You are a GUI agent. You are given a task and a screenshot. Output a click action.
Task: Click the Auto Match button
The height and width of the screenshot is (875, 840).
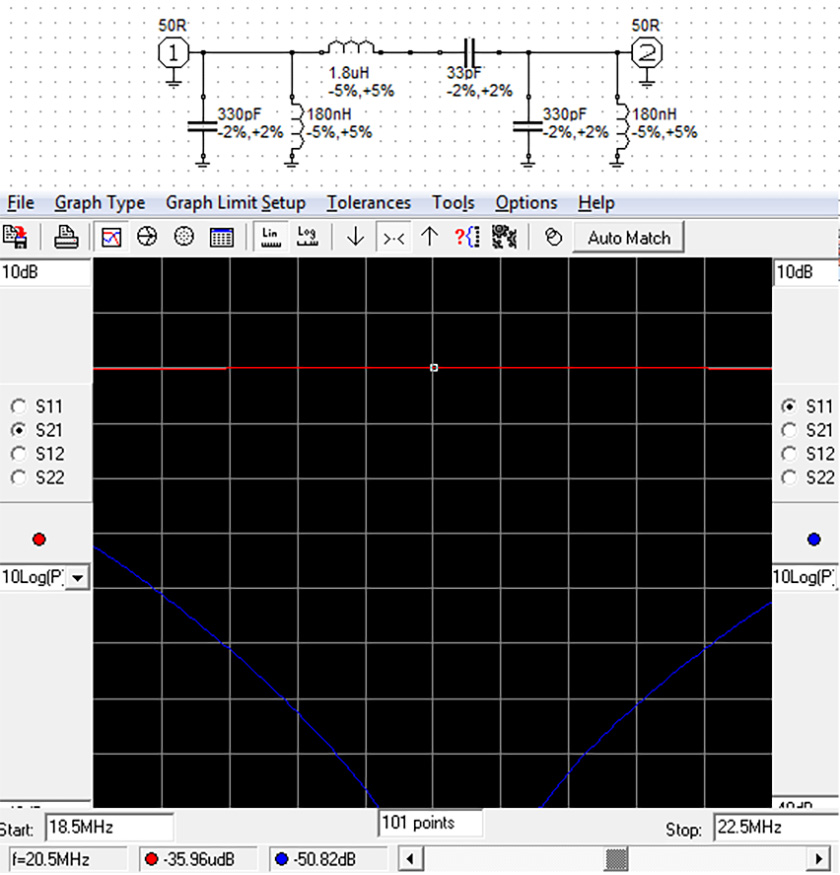[628, 238]
